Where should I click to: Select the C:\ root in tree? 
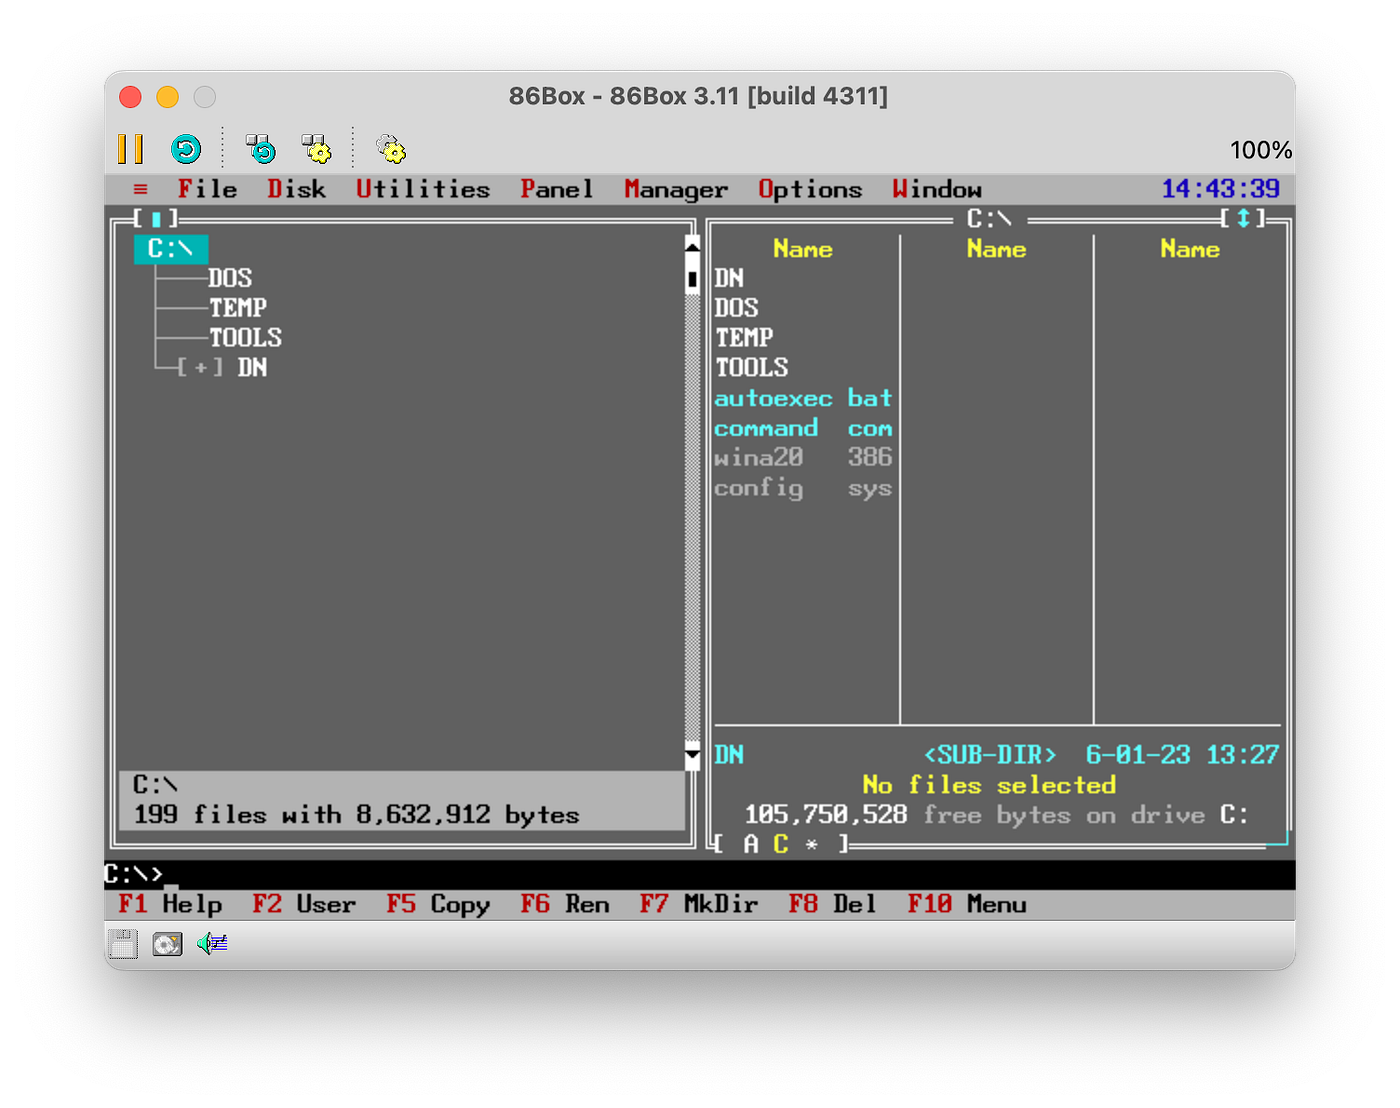(171, 248)
